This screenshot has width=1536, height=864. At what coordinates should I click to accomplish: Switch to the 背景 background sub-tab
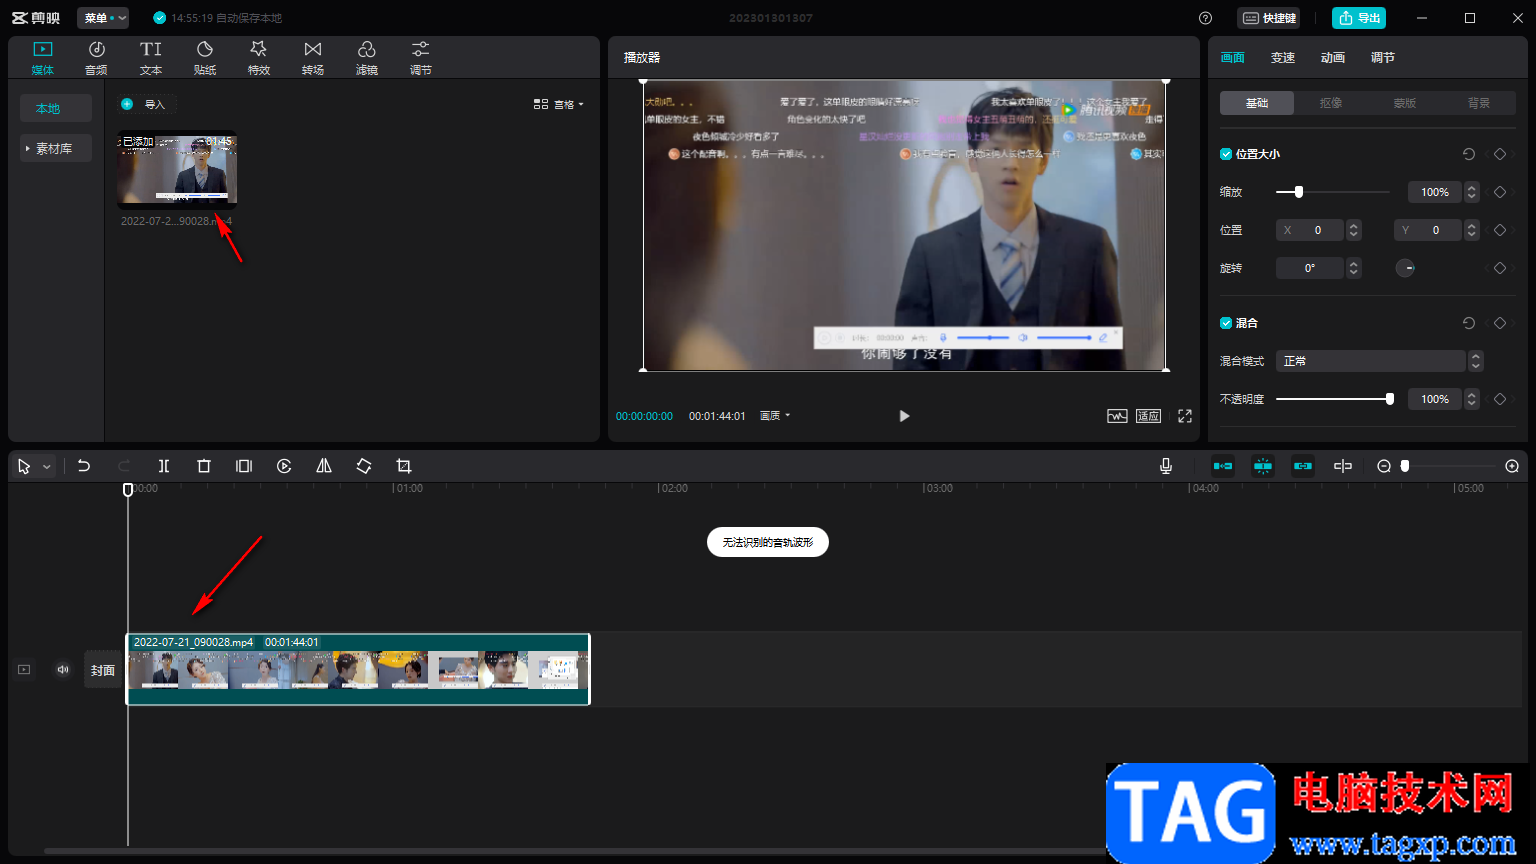pos(1479,103)
